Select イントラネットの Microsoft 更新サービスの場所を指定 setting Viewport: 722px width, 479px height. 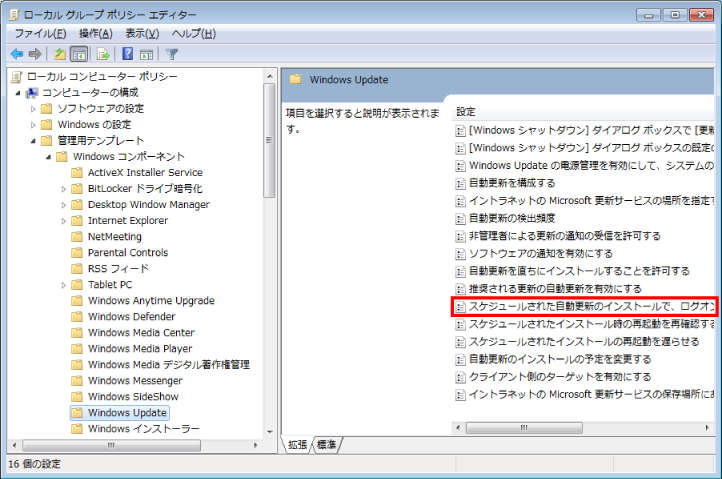tap(591, 201)
